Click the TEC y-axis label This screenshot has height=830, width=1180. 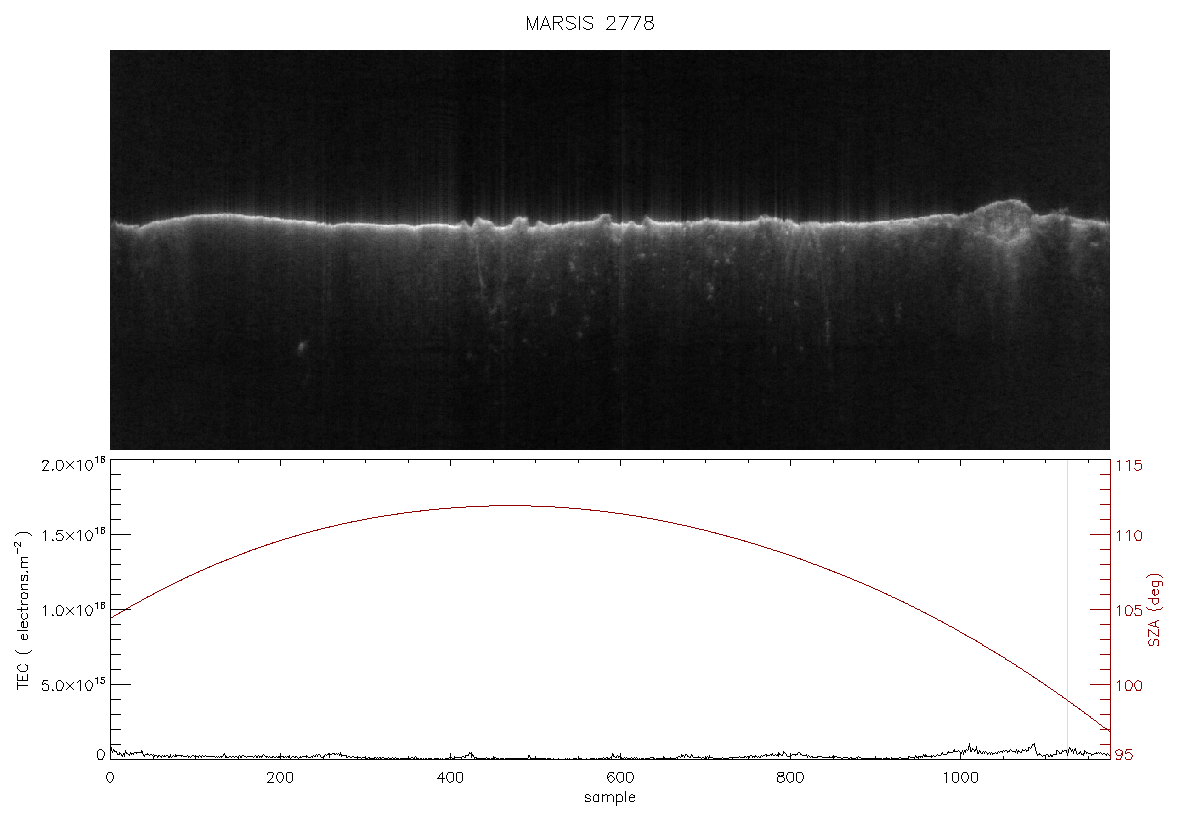(23, 610)
